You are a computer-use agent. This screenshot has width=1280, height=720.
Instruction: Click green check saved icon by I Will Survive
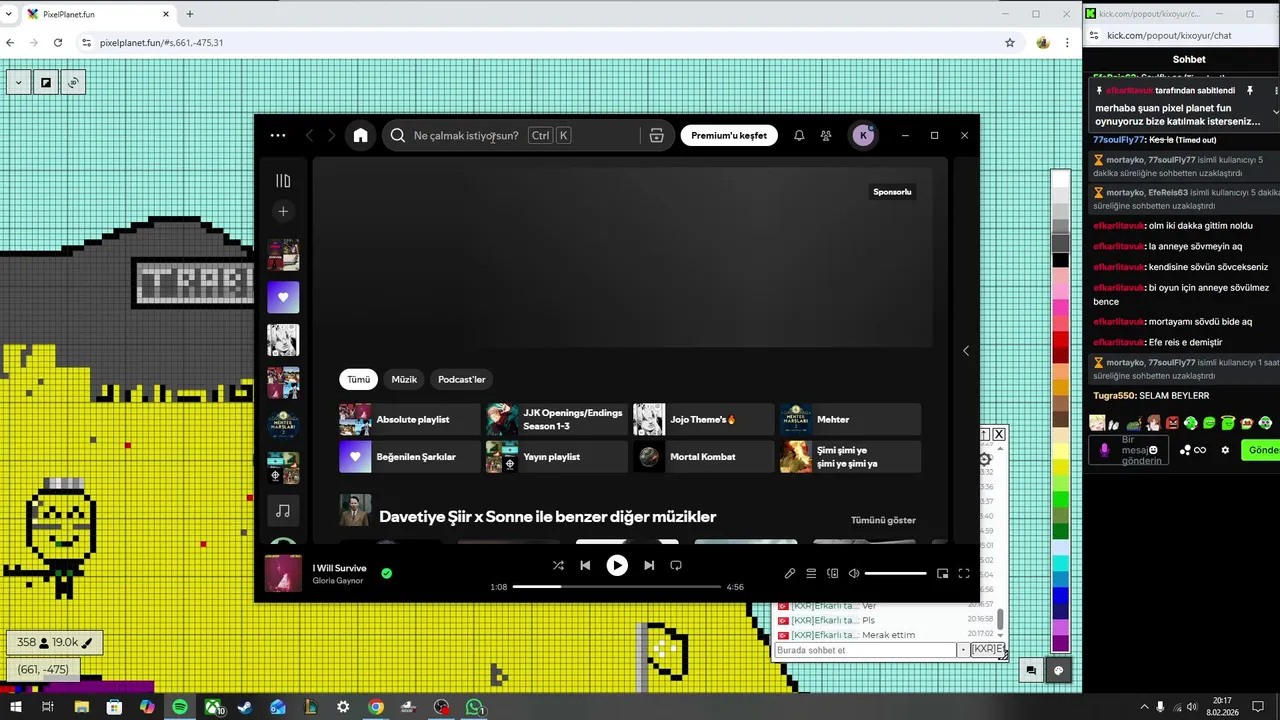pyautogui.click(x=386, y=574)
